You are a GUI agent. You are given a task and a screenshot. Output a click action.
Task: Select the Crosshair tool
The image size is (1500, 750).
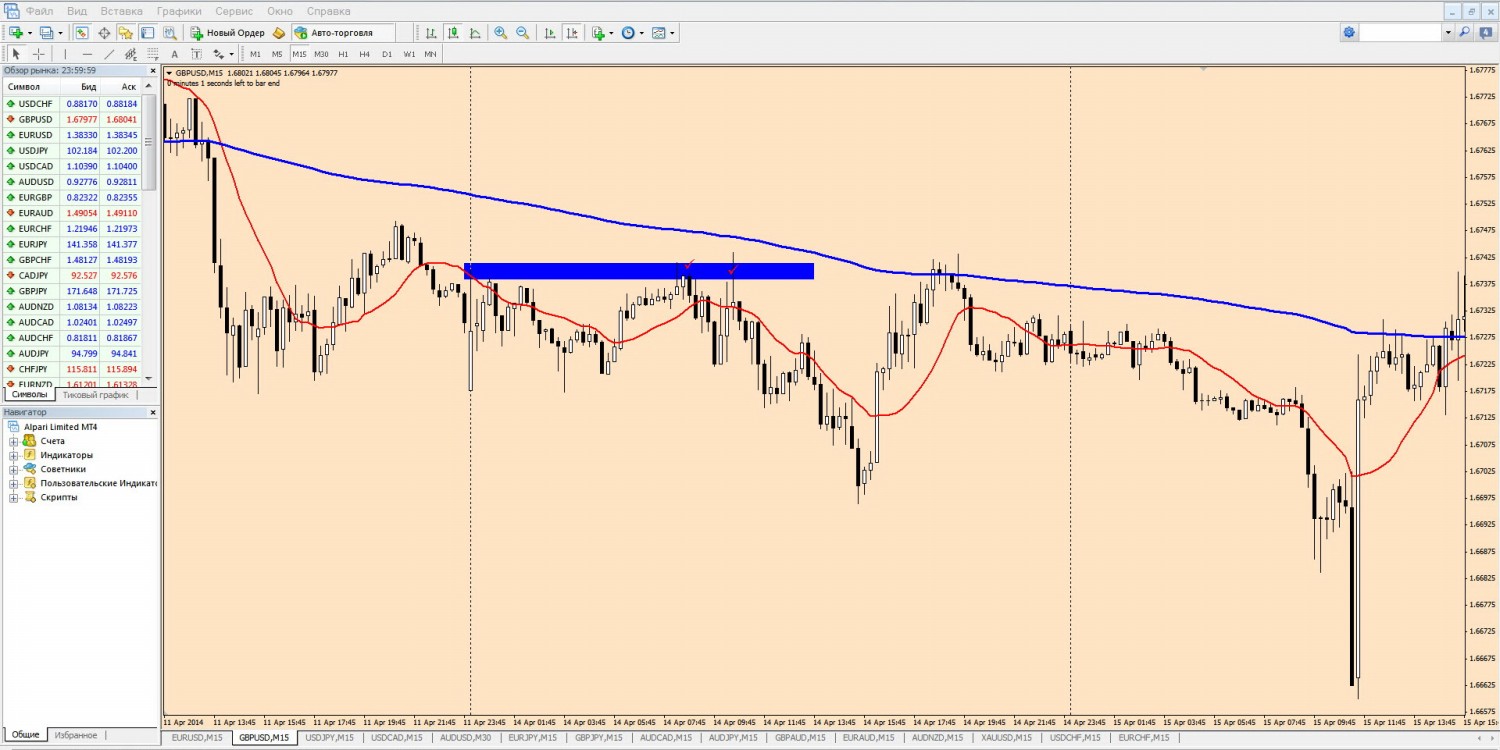pos(38,54)
